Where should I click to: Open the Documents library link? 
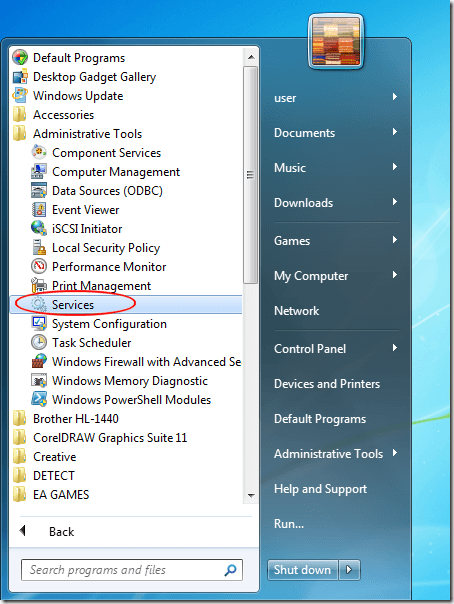coord(305,133)
